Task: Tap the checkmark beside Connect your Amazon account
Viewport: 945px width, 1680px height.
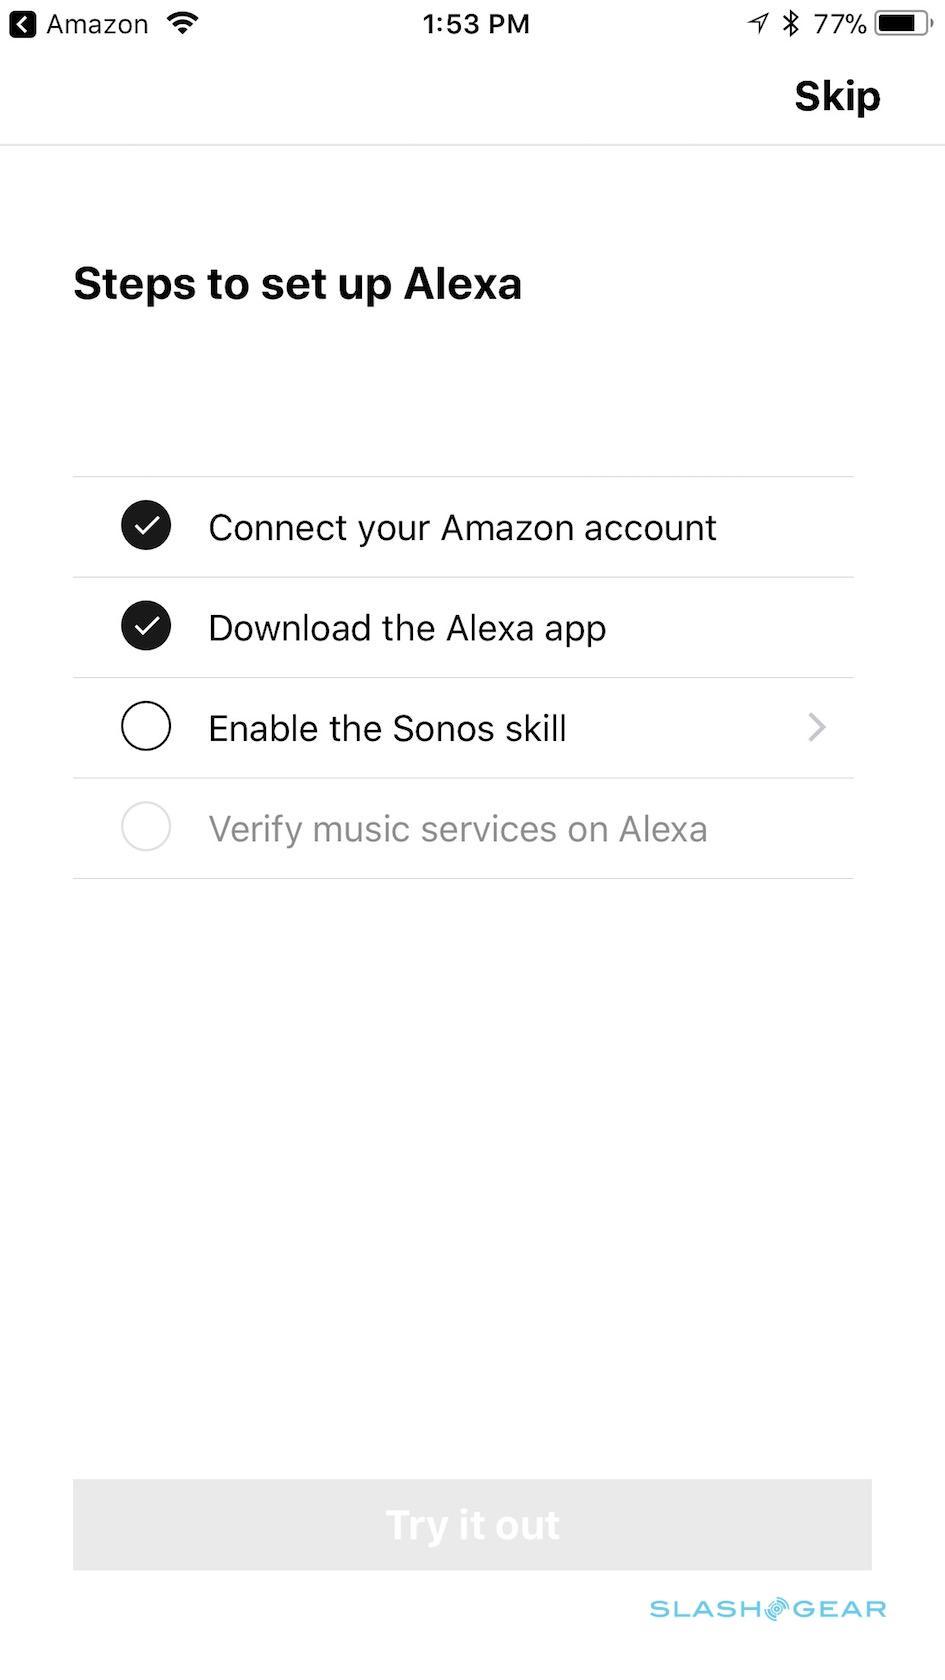Action: tap(146, 526)
